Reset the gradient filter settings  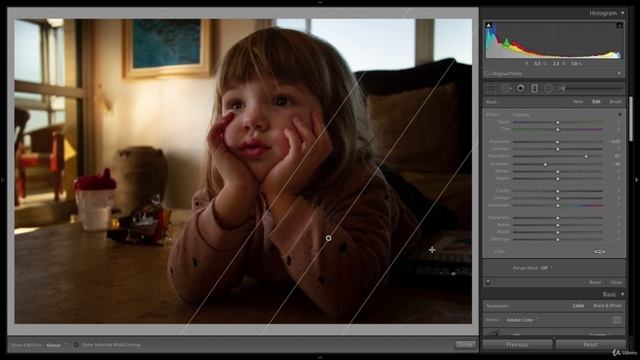tap(595, 282)
